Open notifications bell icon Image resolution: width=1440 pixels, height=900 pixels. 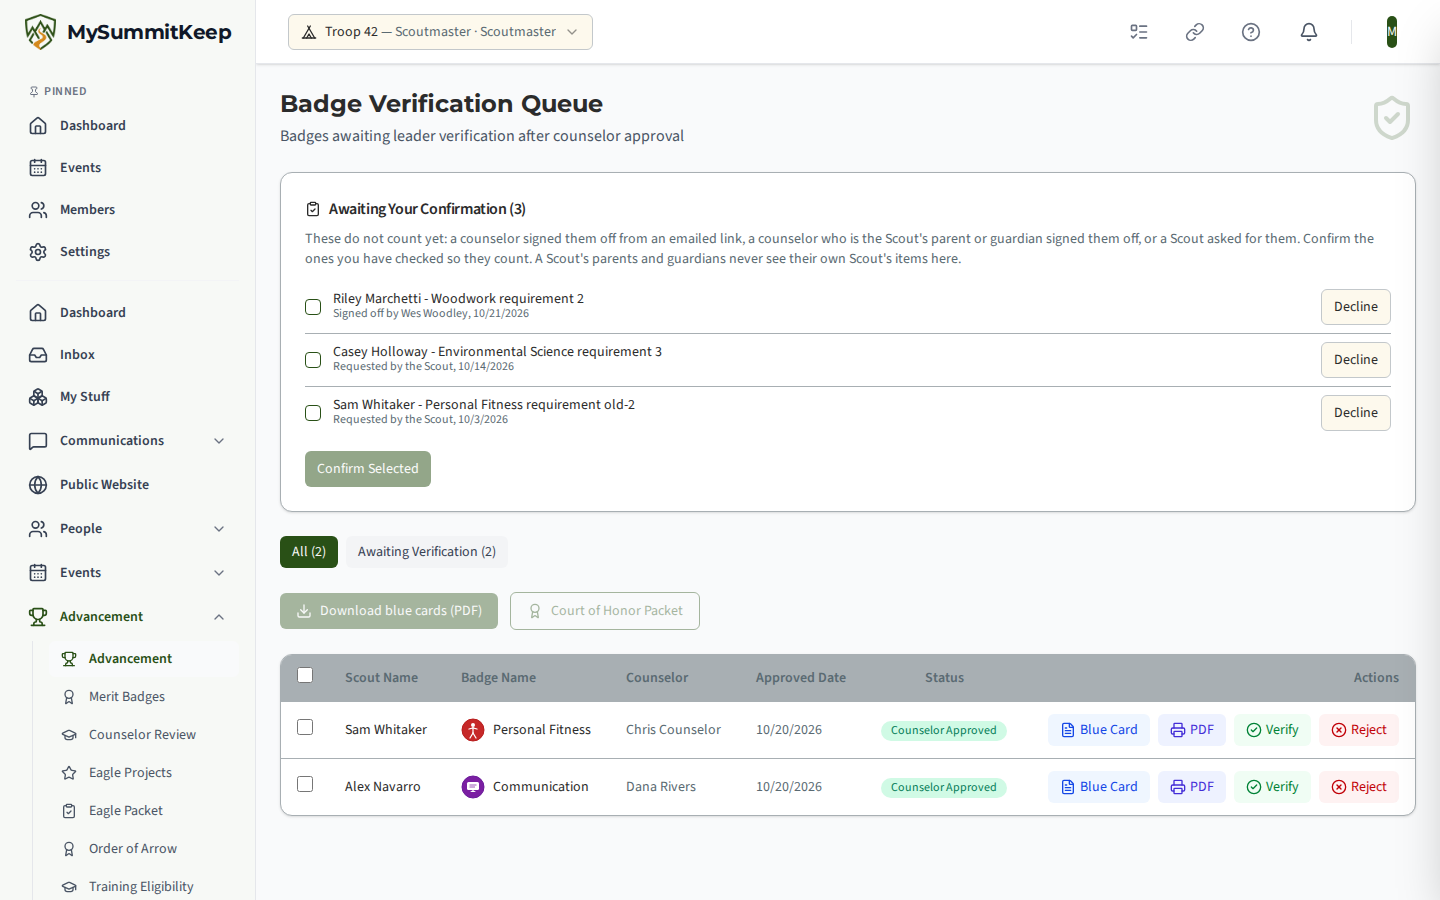(x=1309, y=32)
